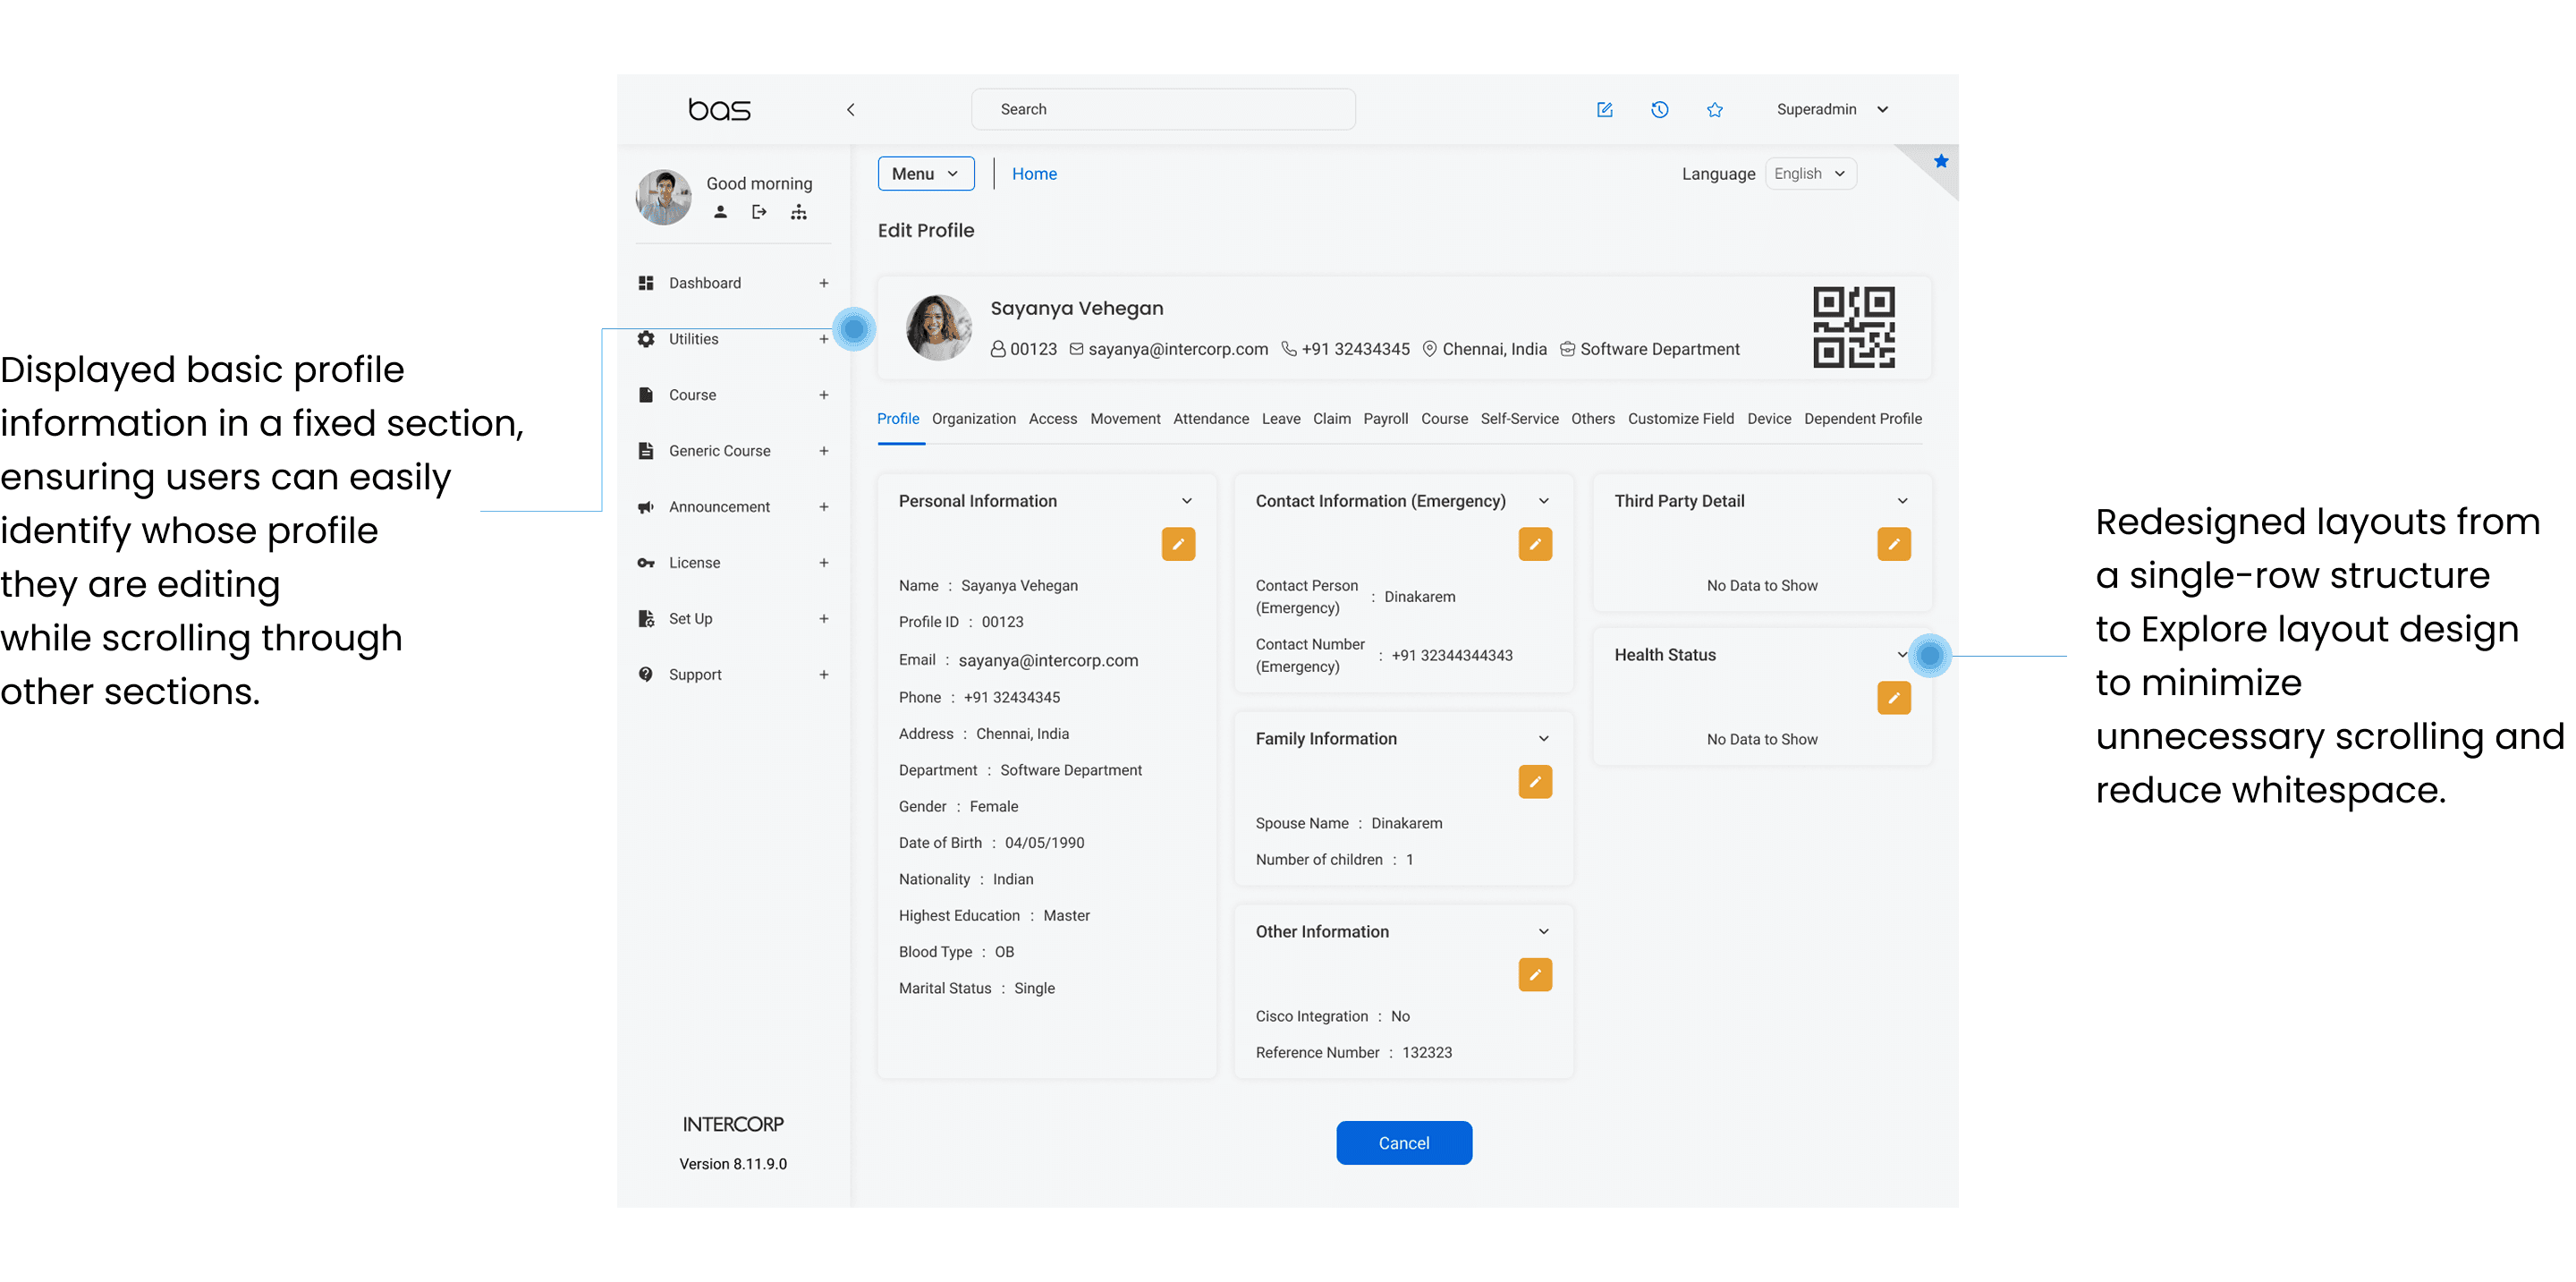Click the logout icon under Good morning

pyautogui.click(x=759, y=212)
